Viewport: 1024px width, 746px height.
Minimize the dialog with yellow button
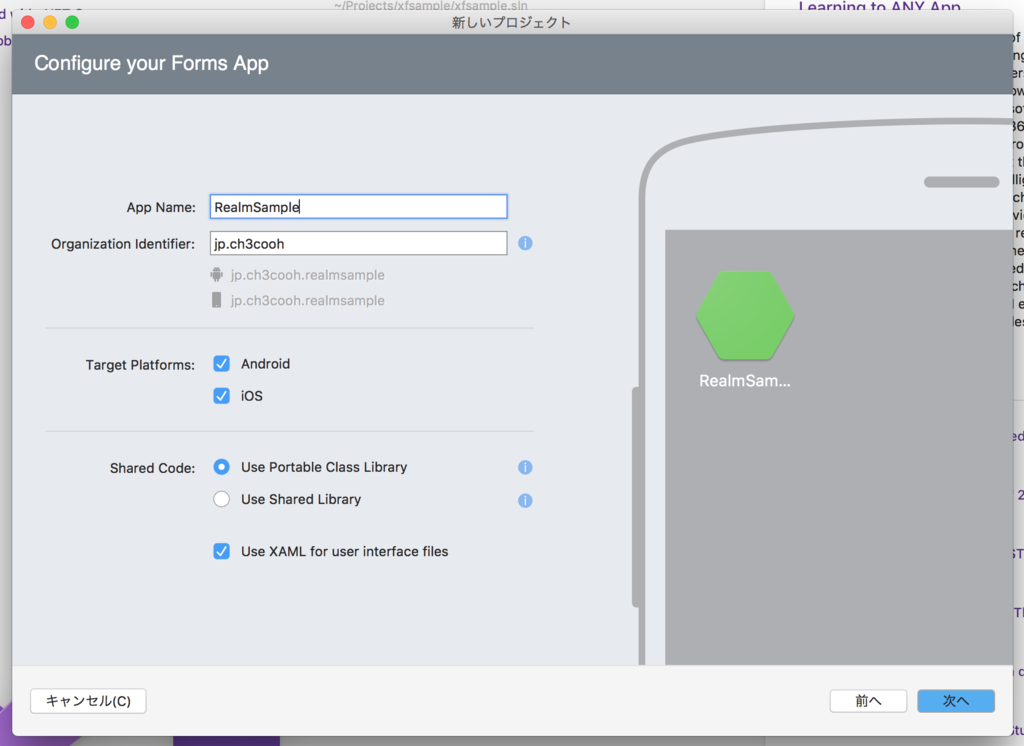pos(50,22)
